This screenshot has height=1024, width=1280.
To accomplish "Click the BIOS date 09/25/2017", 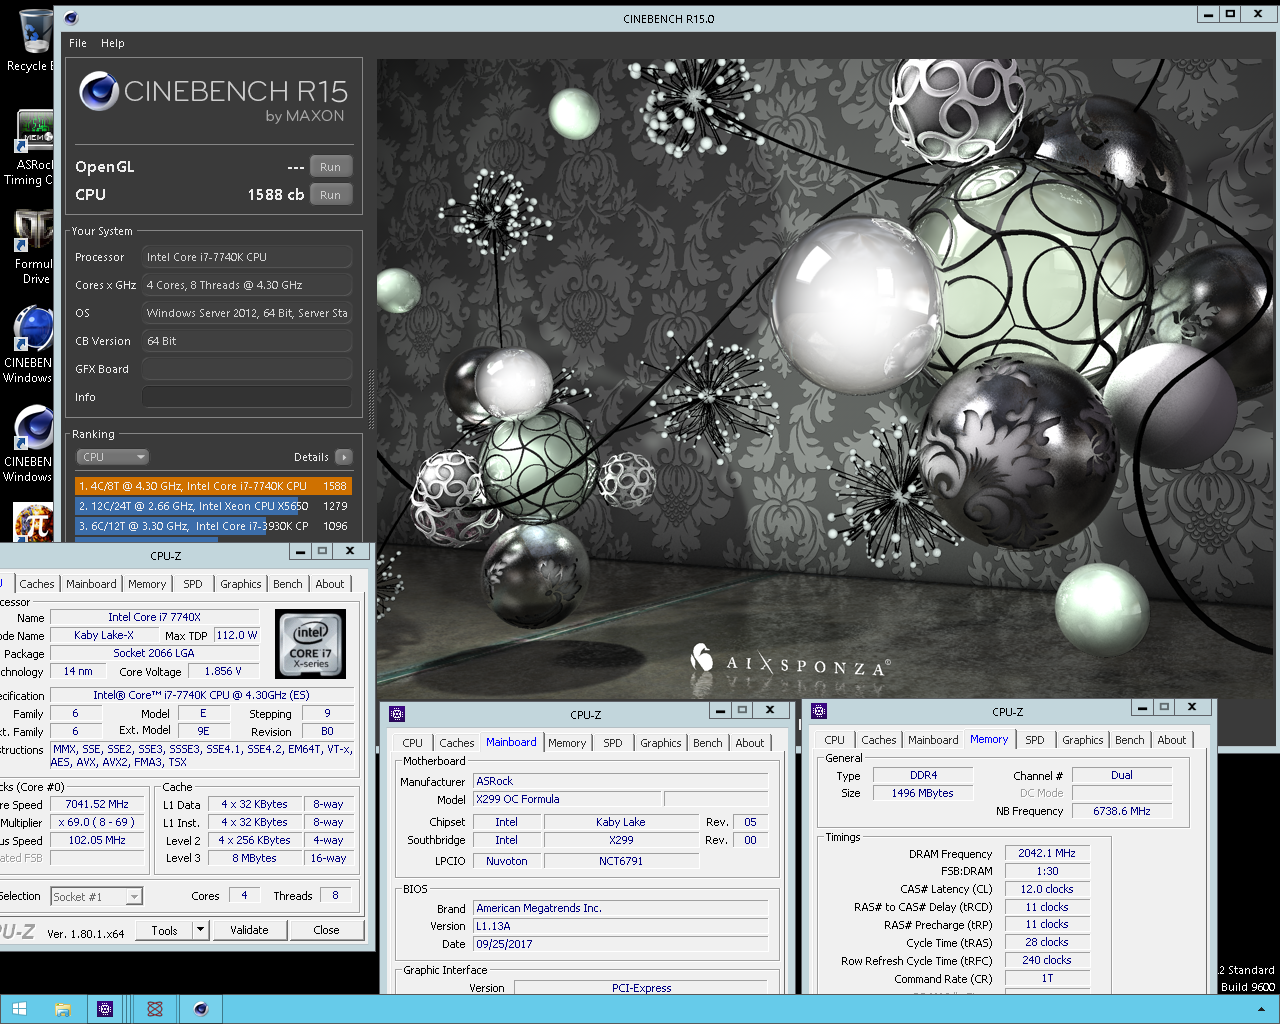I will 620,944.
